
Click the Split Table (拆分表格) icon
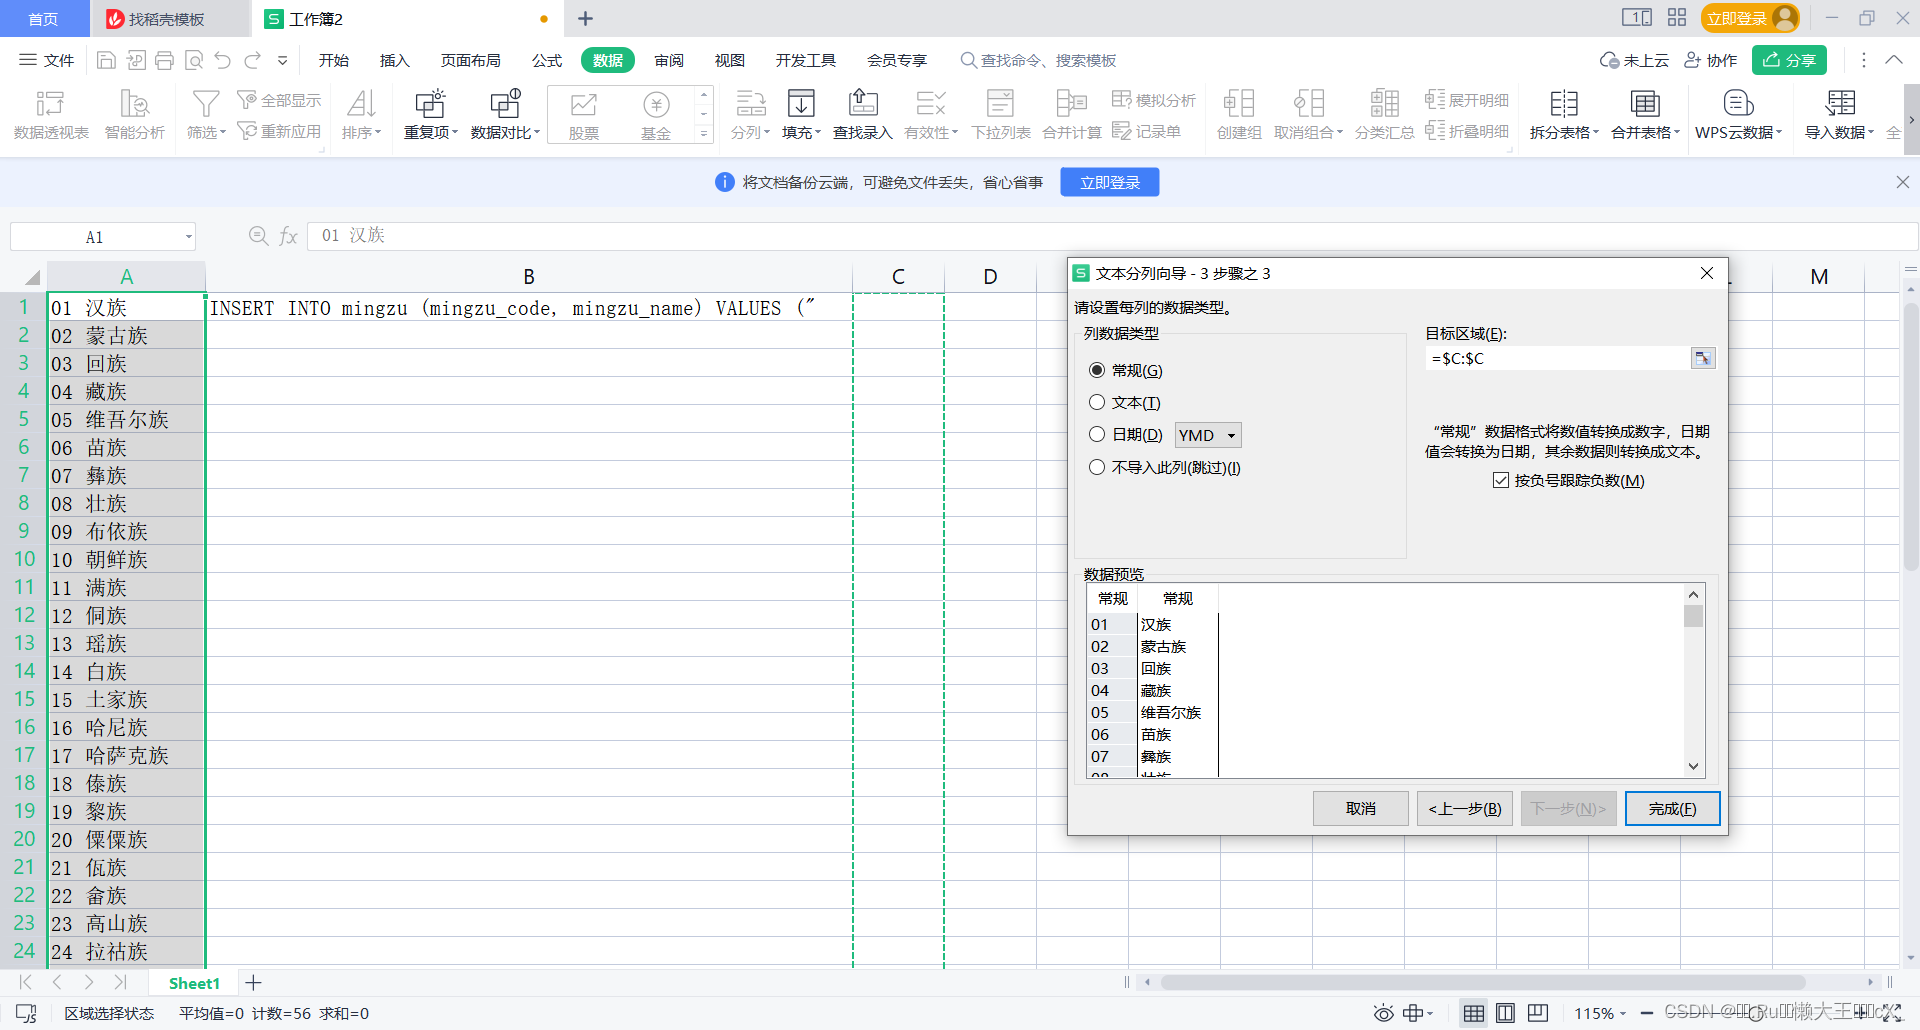click(1564, 104)
